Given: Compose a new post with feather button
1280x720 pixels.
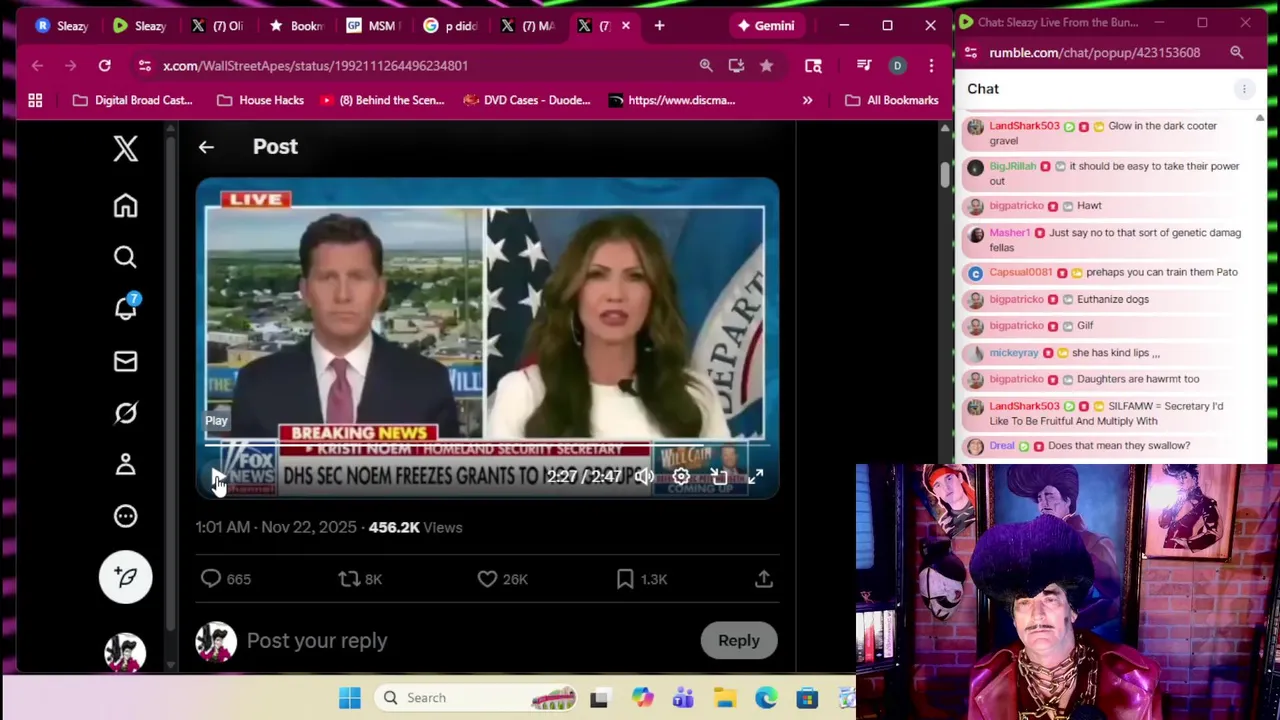Looking at the screenshot, I should pos(125,577).
